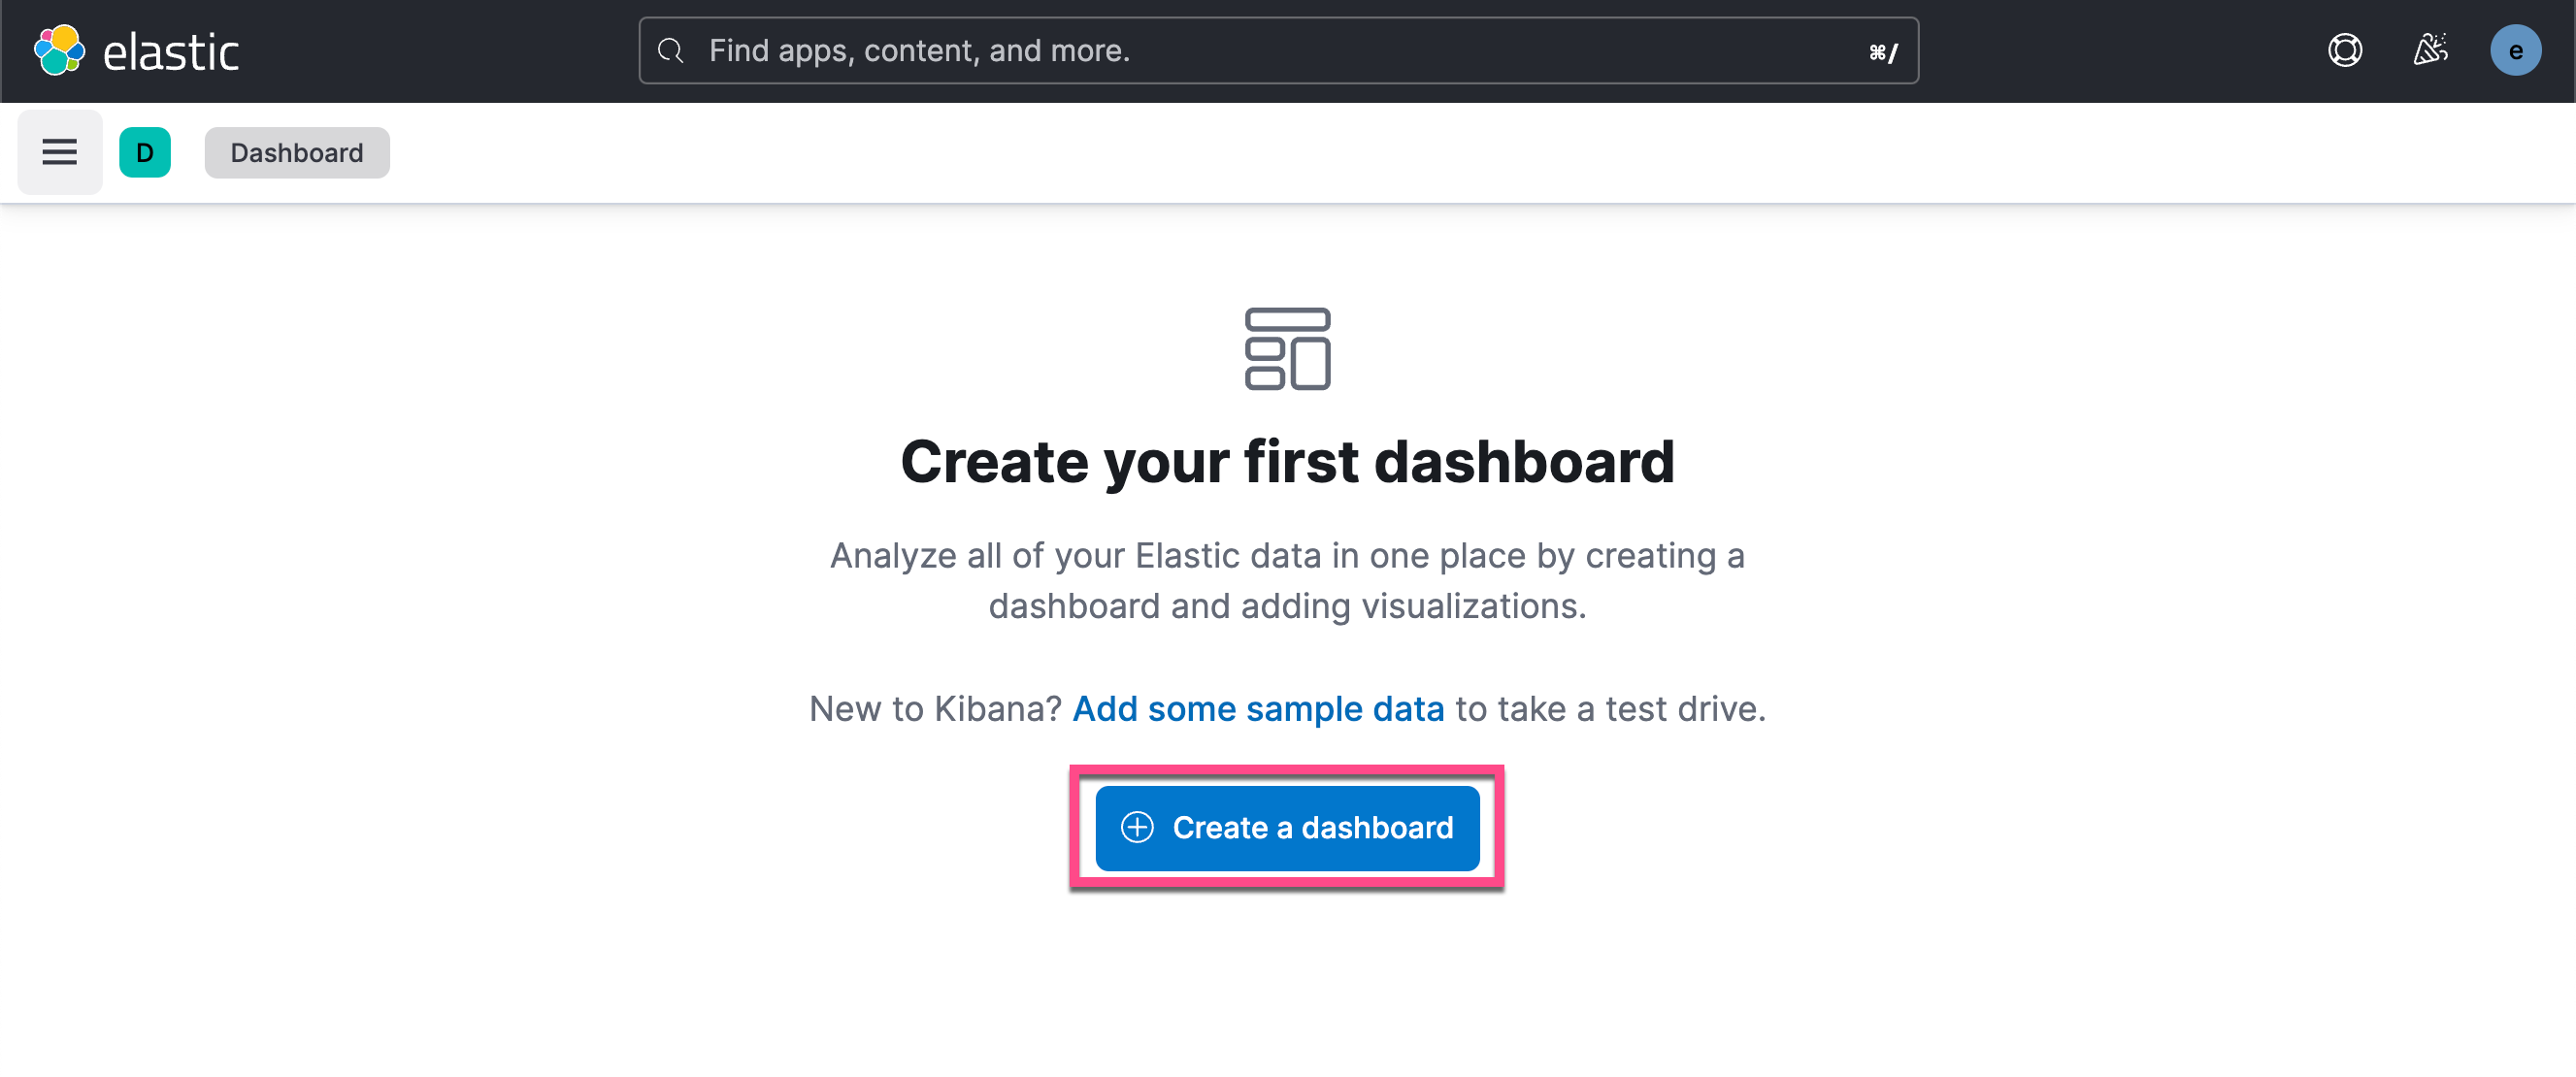Click the Analyze all of your Elastic data description
The height and width of the screenshot is (1077, 2576).
coord(1287,581)
